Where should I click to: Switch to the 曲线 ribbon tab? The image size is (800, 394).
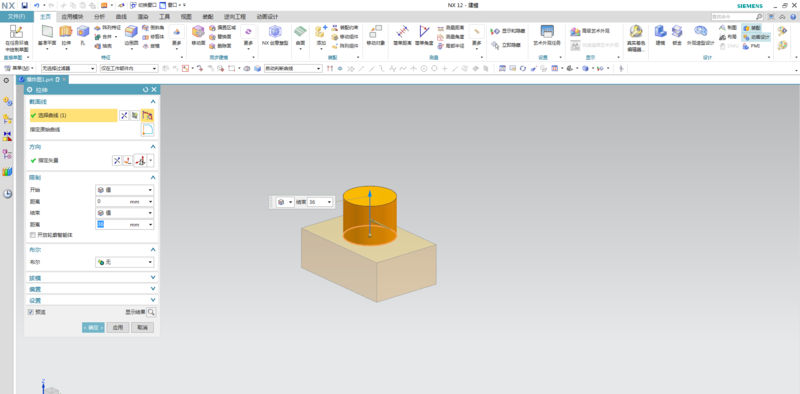click(121, 17)
